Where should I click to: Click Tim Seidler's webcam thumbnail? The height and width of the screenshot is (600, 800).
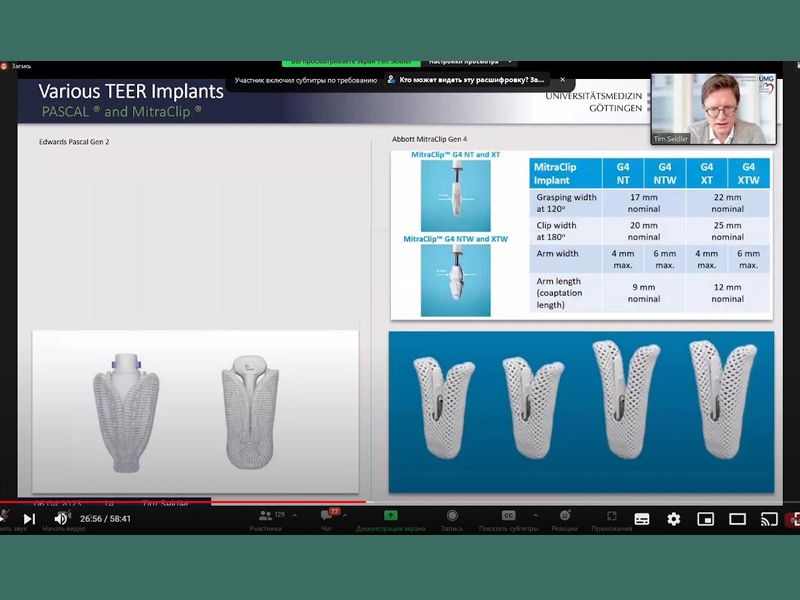pos(712,108)
